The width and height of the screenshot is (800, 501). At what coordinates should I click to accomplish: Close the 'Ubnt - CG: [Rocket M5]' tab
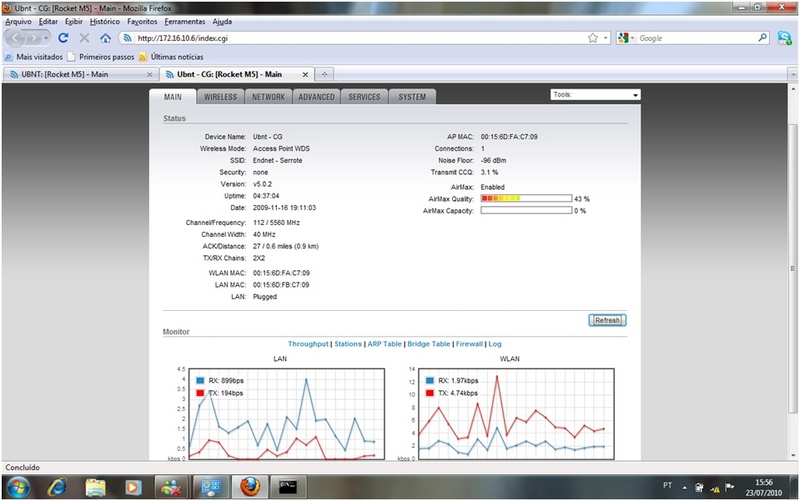[x=305, y=74]
